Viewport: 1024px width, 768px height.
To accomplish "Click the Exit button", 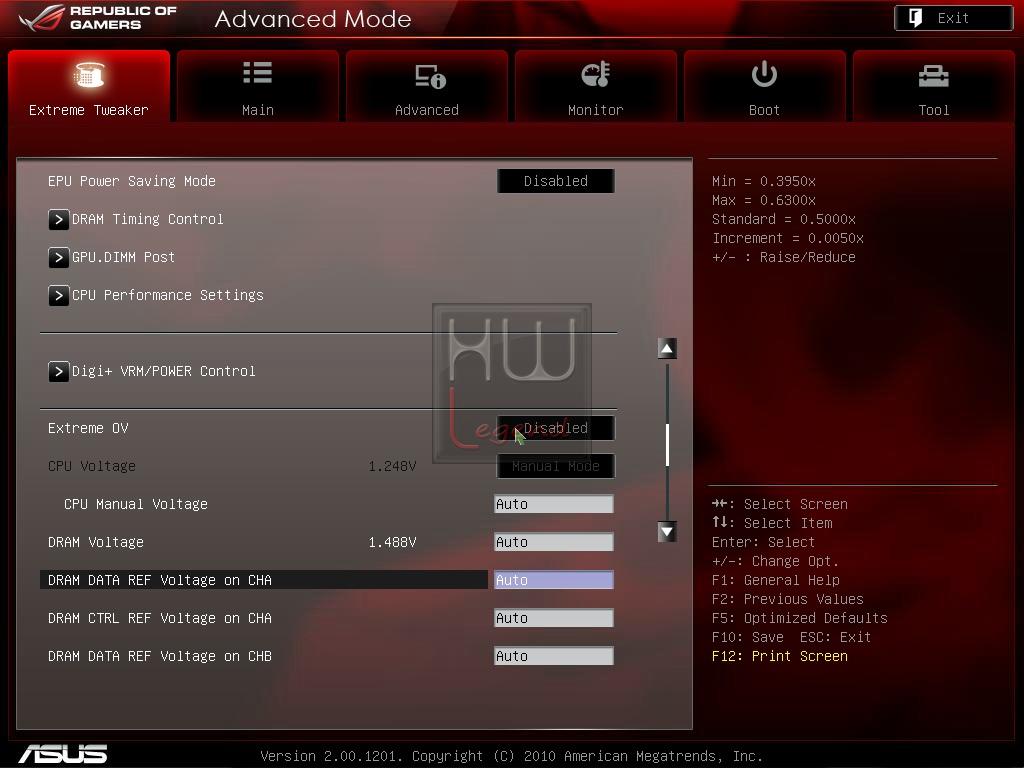I will (953, 18).
